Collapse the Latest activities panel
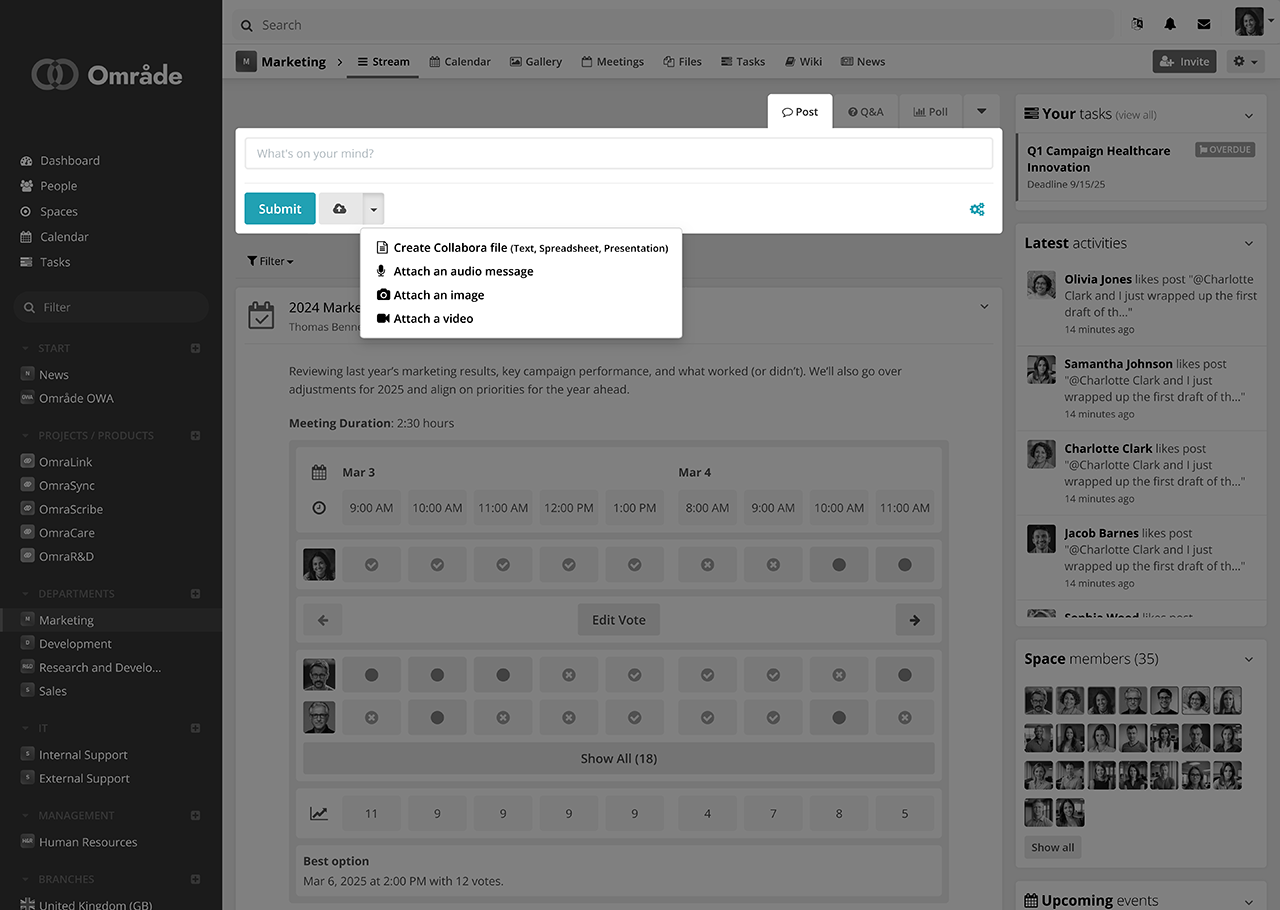Image resolution: width=1280 pixels, height=910 pixels. point(1248,243)
